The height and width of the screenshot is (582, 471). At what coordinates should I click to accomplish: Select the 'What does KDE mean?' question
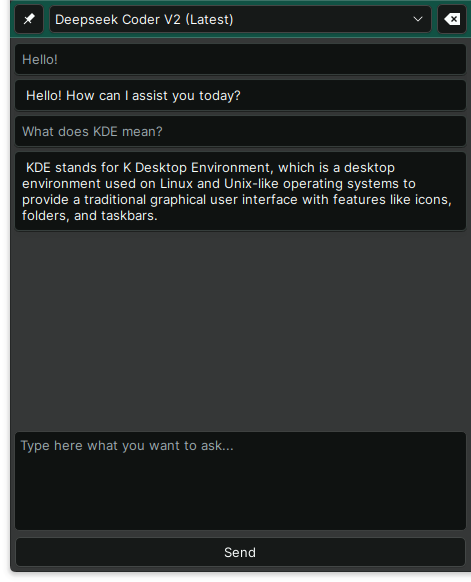[240, 131]
